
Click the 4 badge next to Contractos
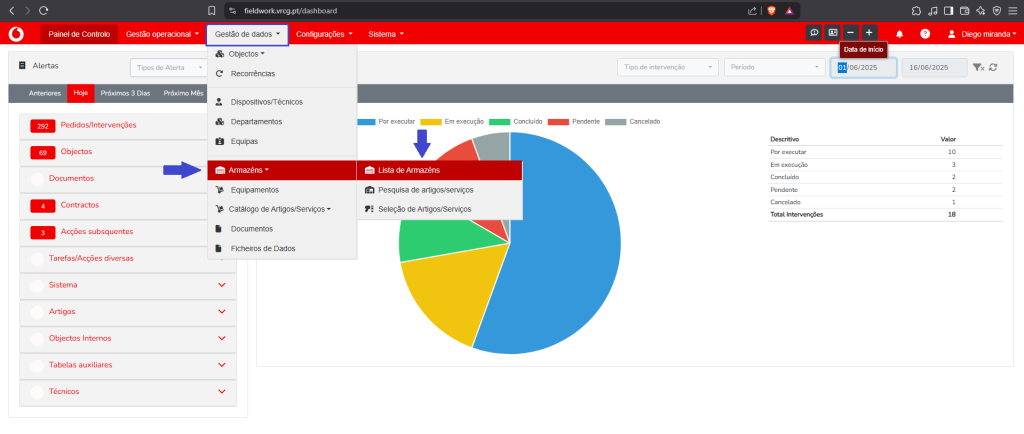[42, 206]
